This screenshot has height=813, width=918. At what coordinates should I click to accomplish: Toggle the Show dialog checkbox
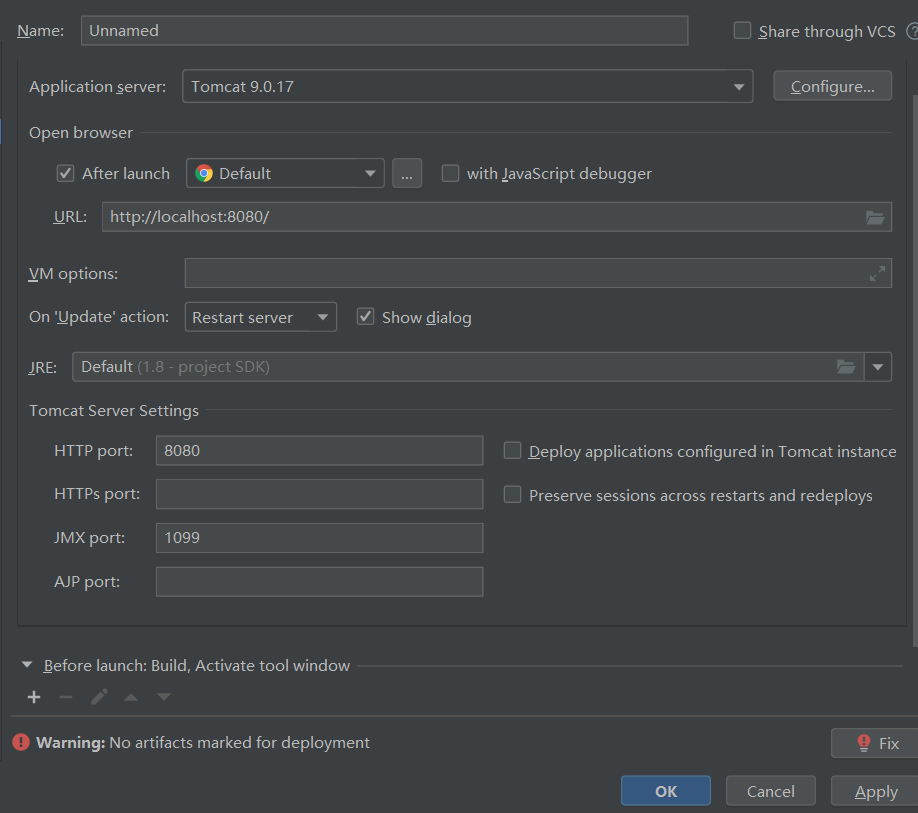coord(366,317)
